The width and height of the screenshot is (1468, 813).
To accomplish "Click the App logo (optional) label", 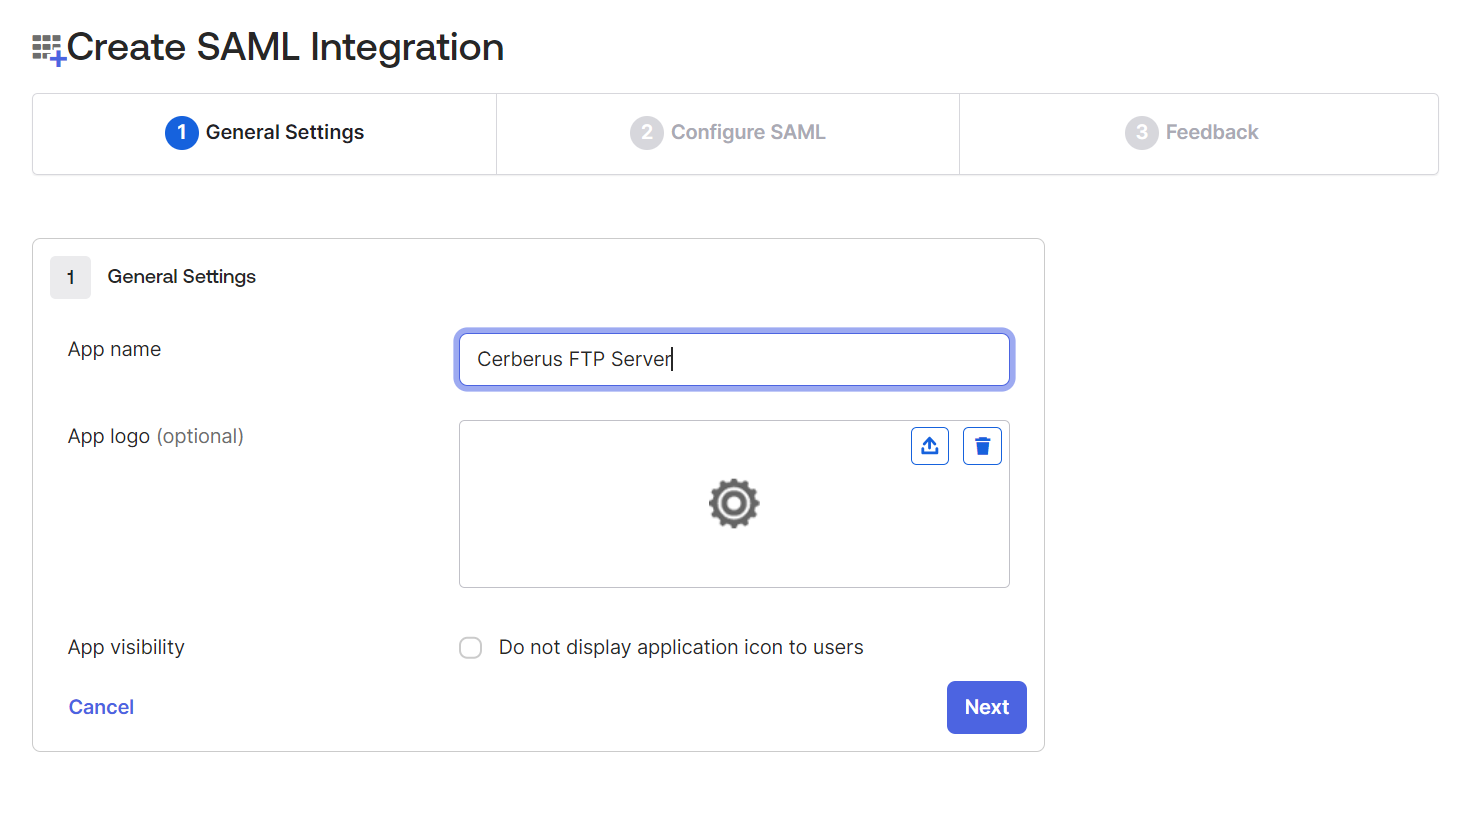I will tap(156, 436).
